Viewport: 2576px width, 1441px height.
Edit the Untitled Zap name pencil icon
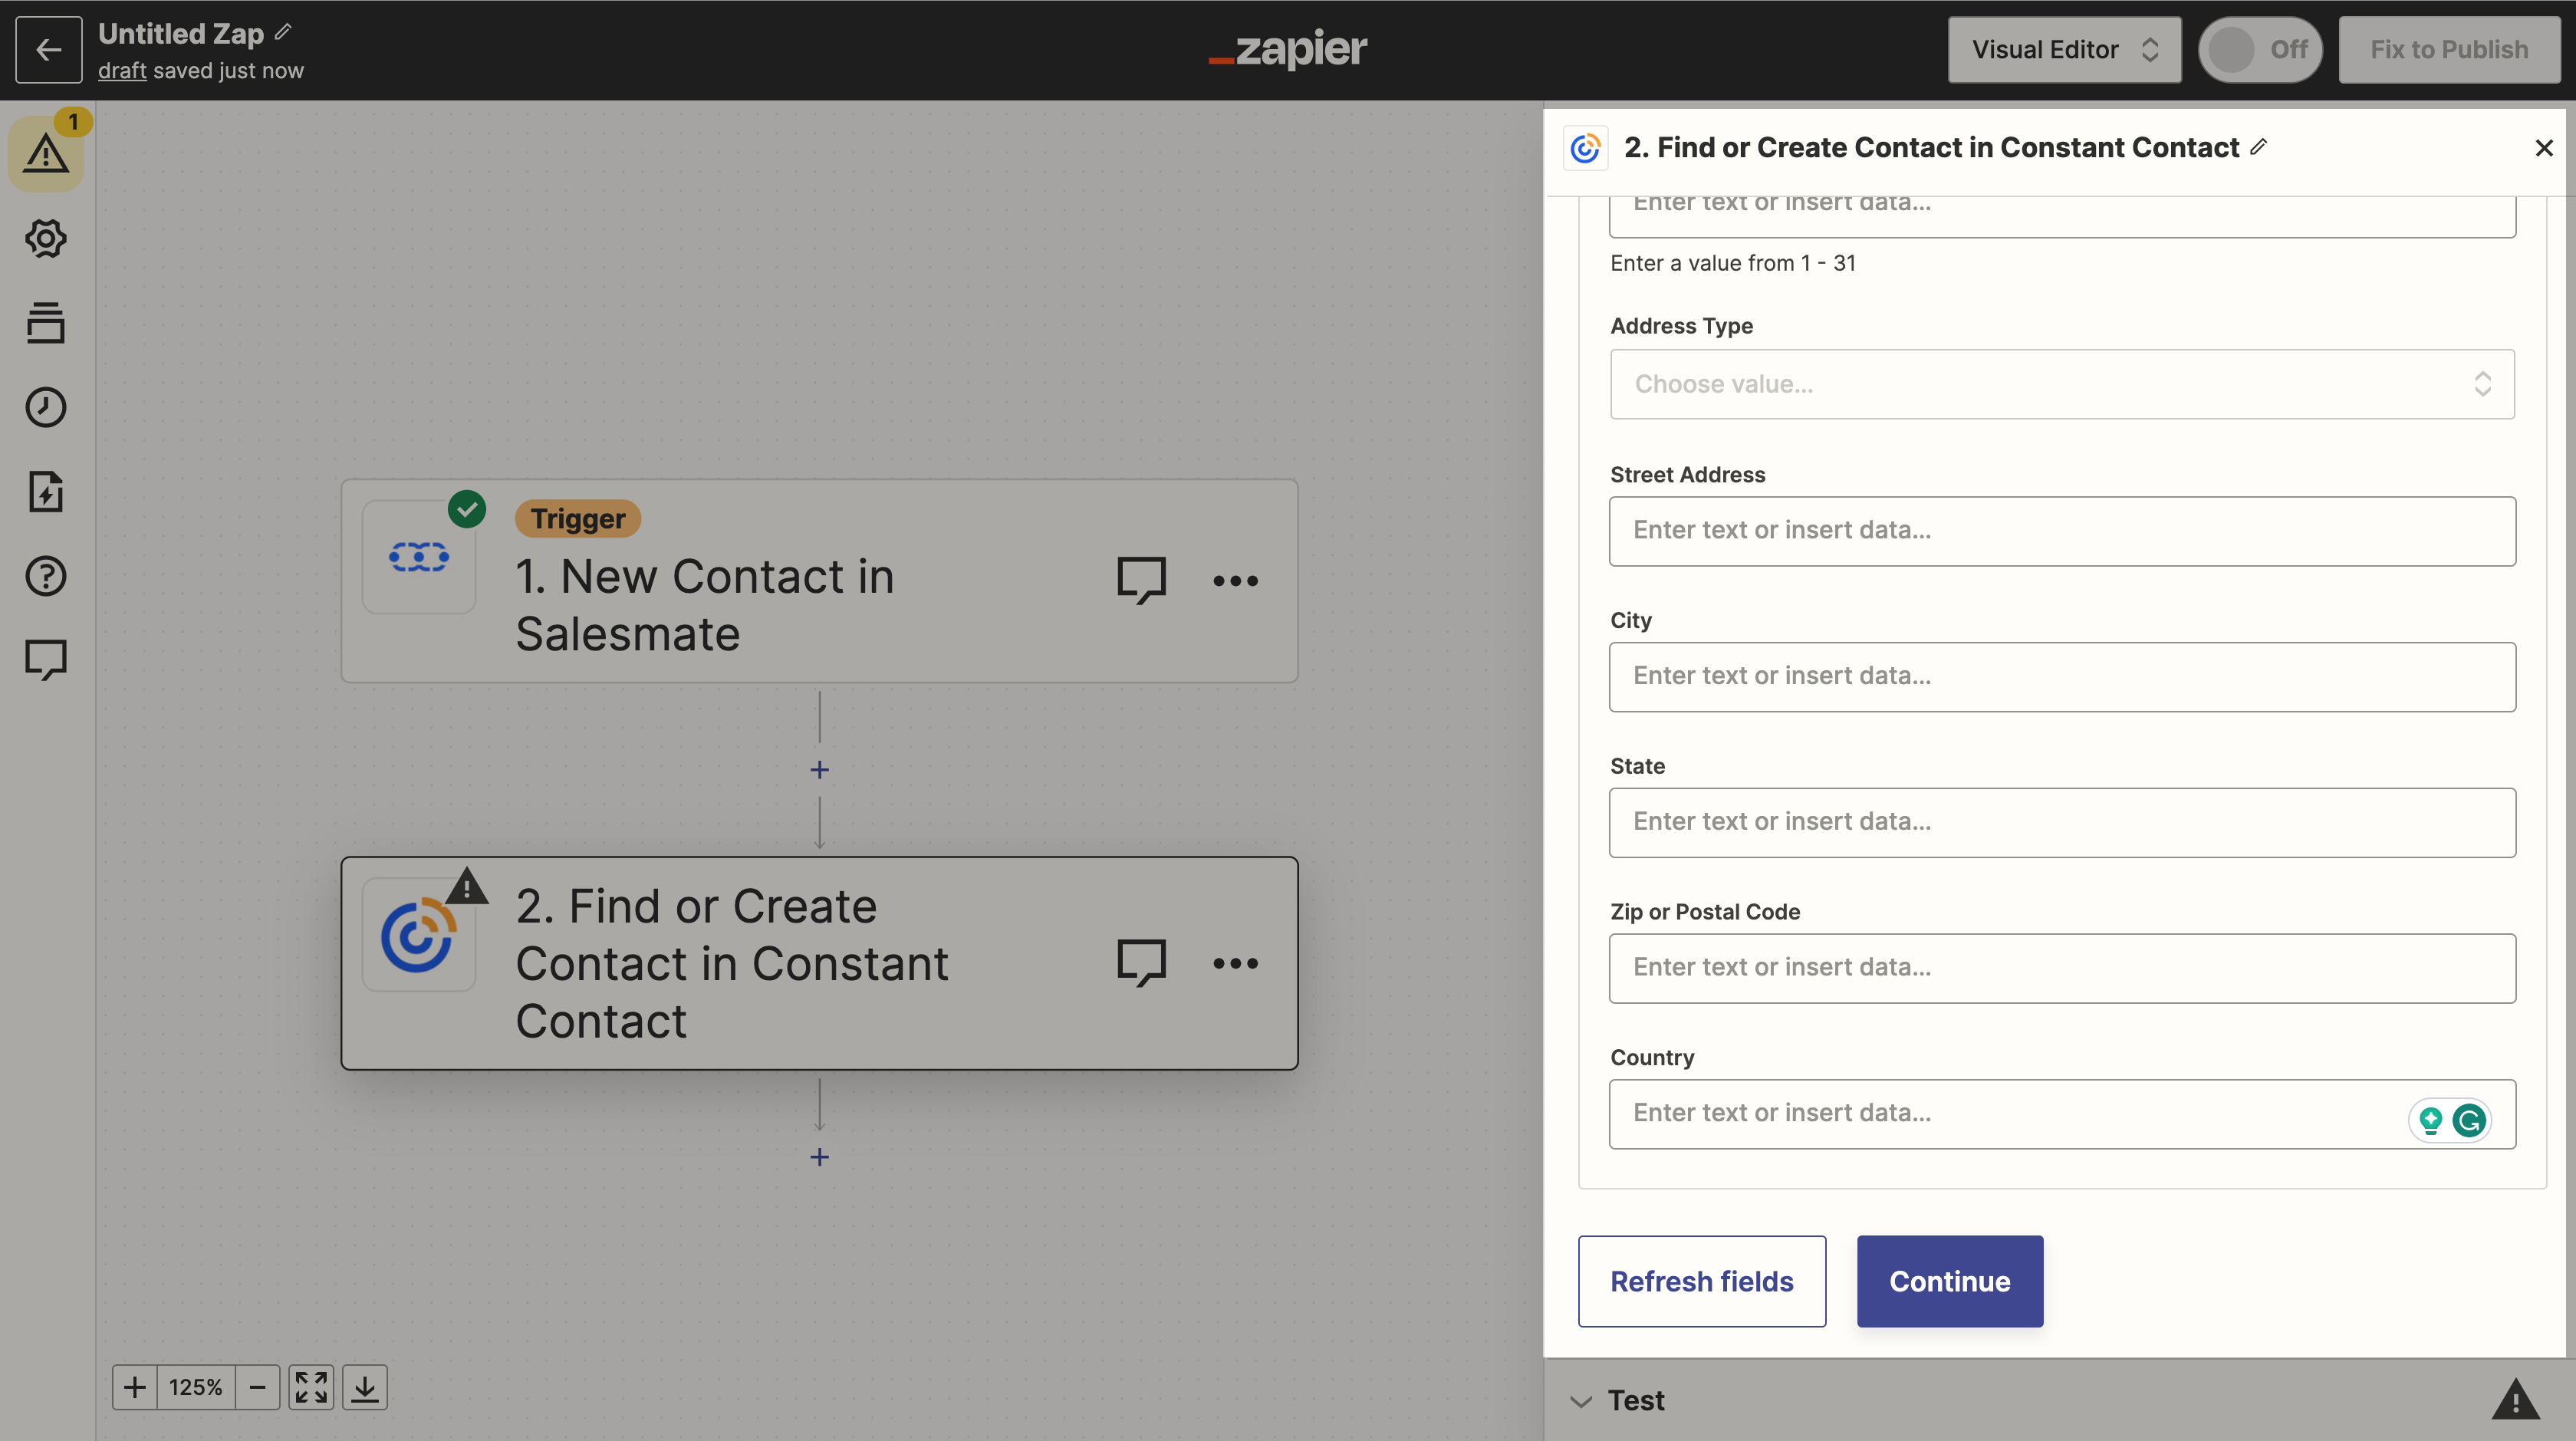(283, 32)
